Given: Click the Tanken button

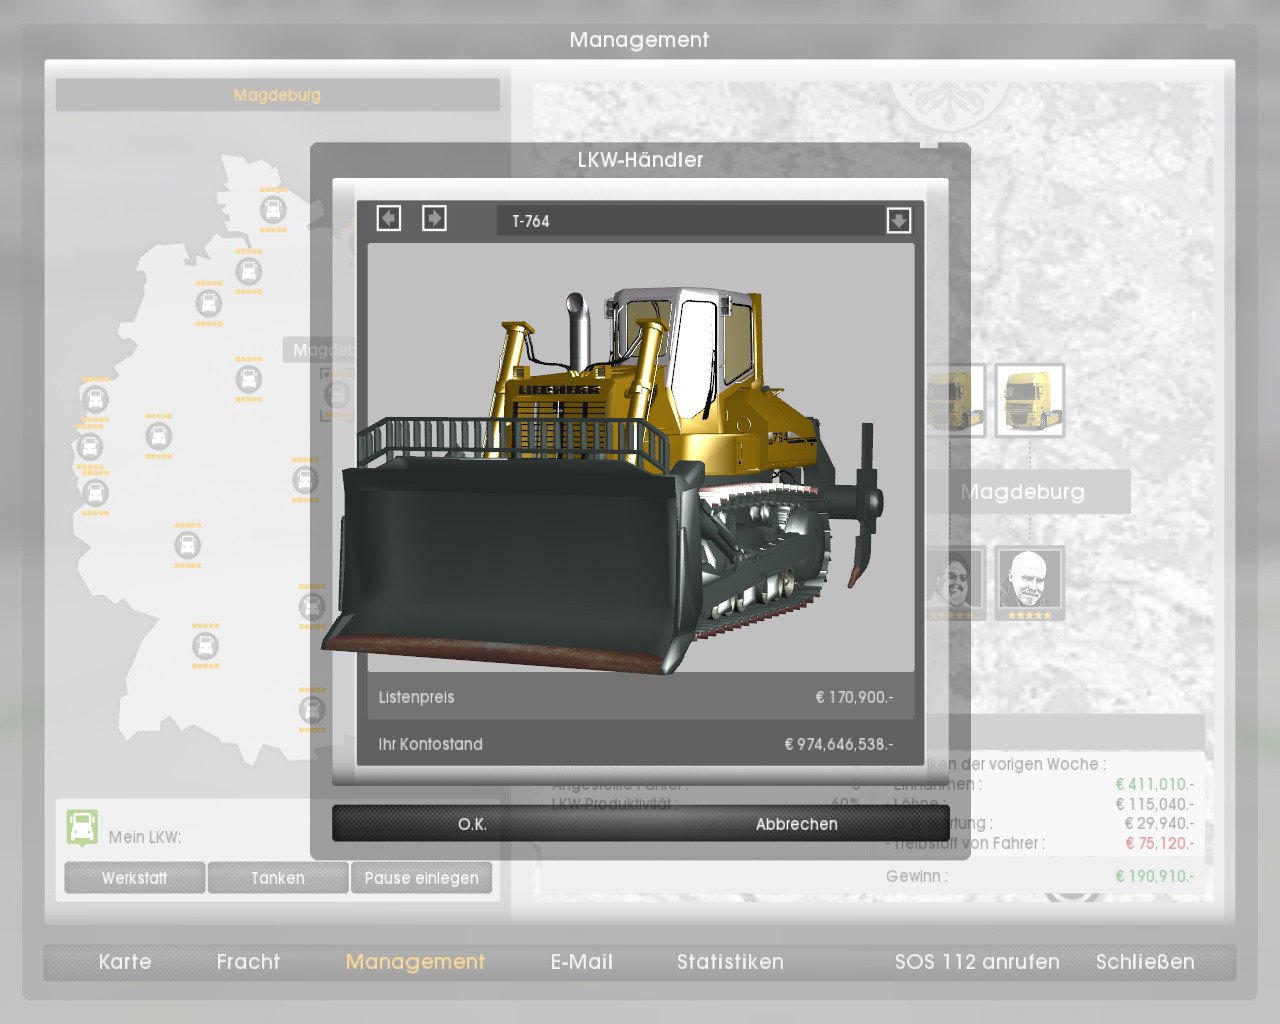Looking at the screenshot, I should coord(278,878).
